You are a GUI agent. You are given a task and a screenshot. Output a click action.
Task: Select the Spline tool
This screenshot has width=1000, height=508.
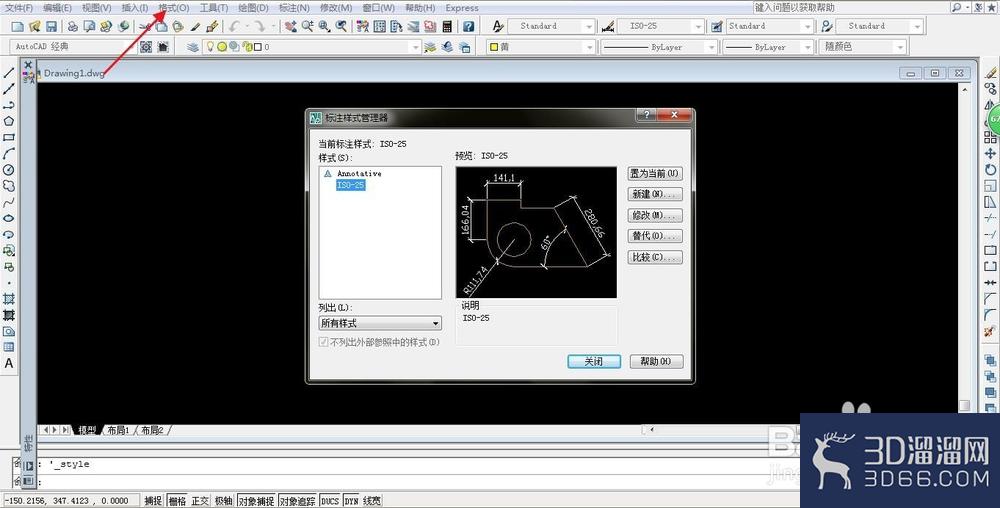[9, 203]
